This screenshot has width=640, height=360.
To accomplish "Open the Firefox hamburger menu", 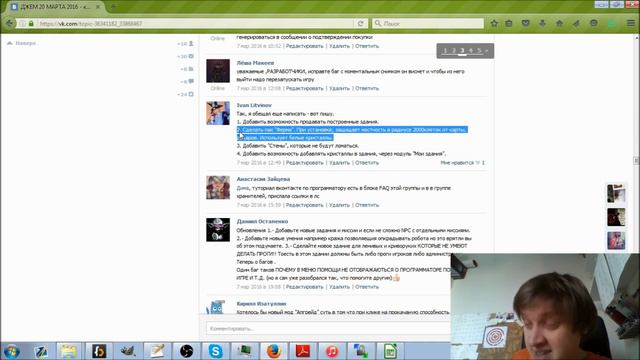I will (631, 23).
